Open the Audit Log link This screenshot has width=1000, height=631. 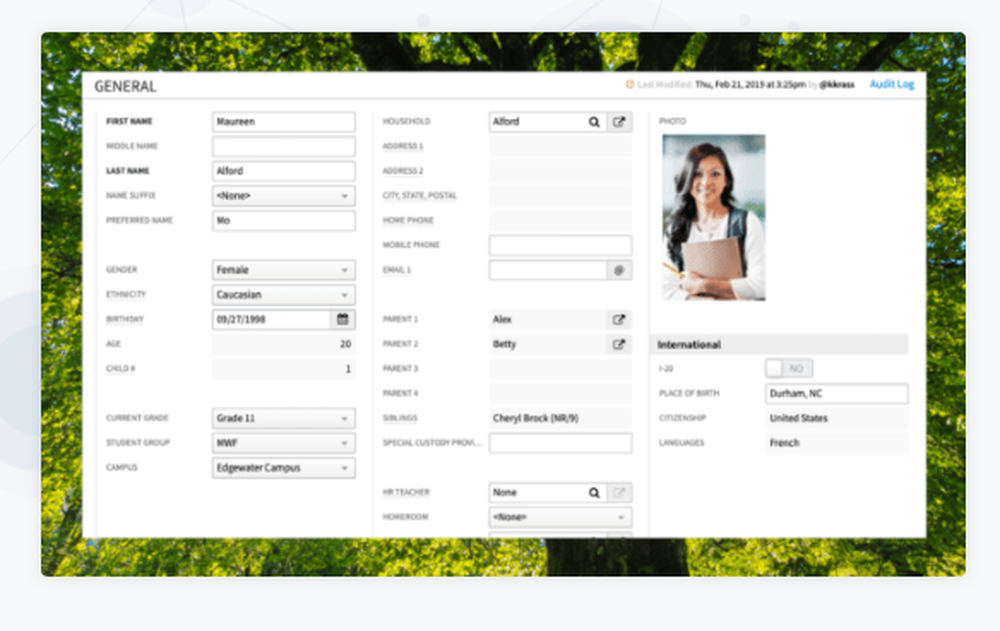click(888, 85)
